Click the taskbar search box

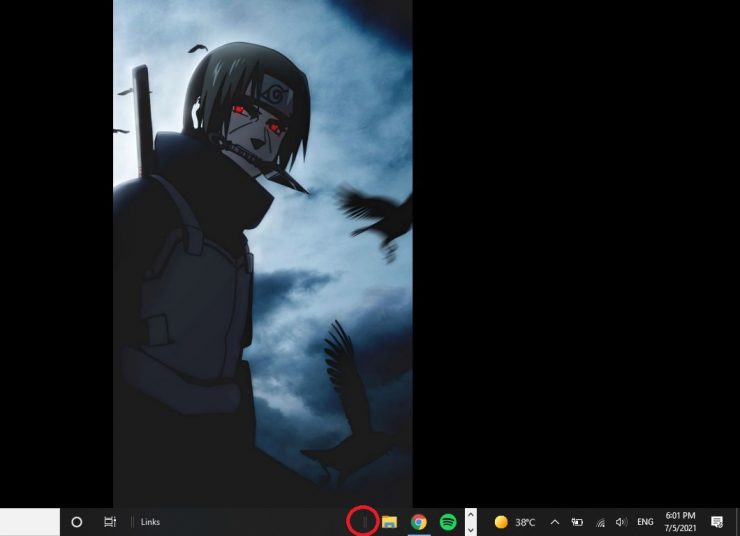pos(30,522)
